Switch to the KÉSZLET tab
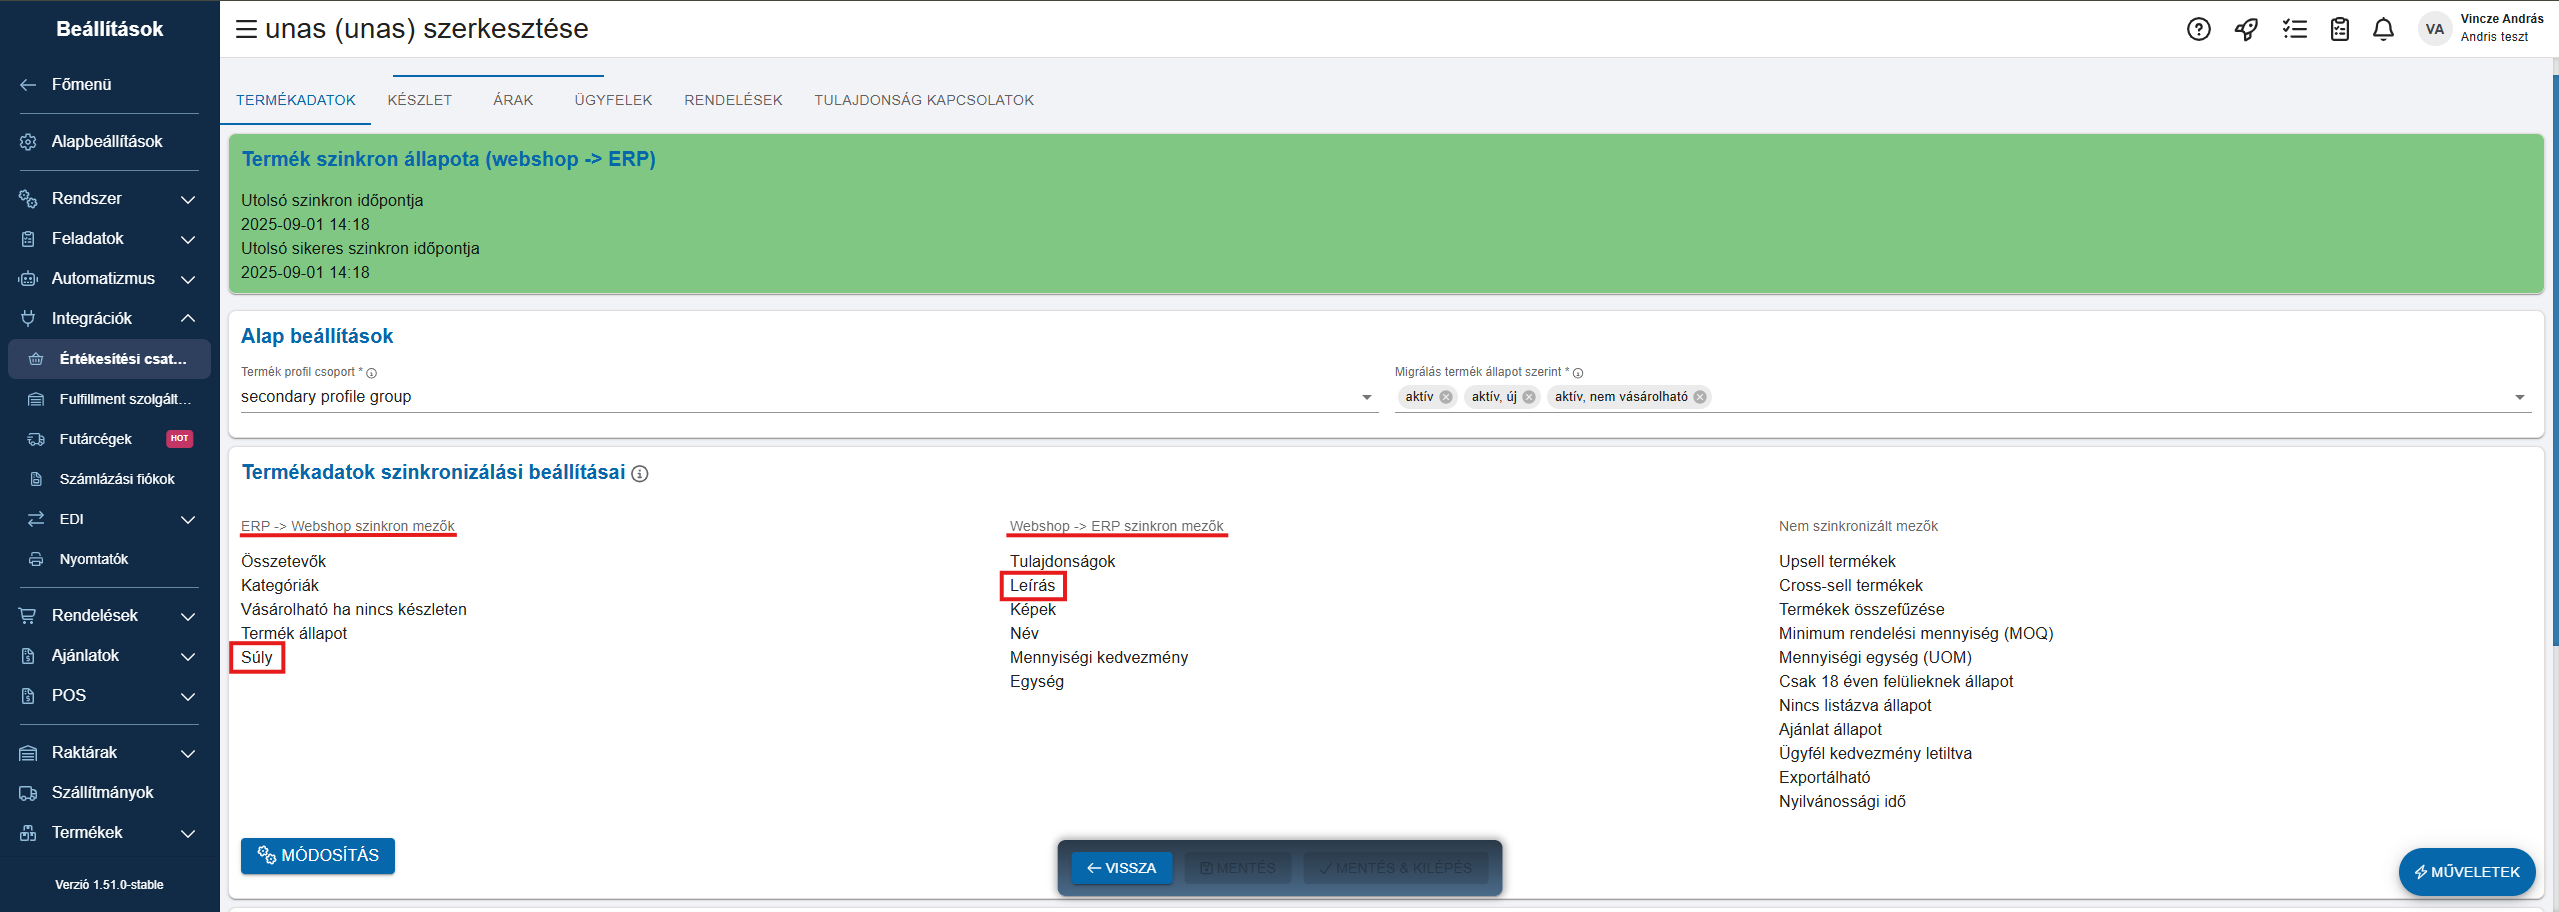The width and height of the screenshot is (2559, 912). 420,100
